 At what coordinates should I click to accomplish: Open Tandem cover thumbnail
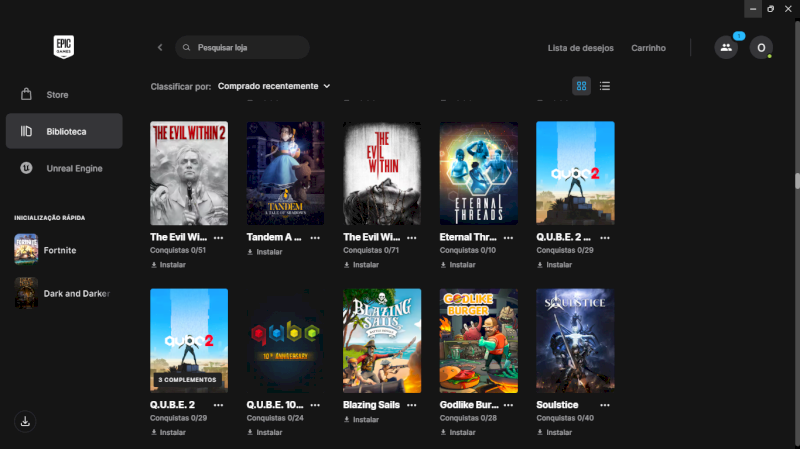tap(285, 173)
